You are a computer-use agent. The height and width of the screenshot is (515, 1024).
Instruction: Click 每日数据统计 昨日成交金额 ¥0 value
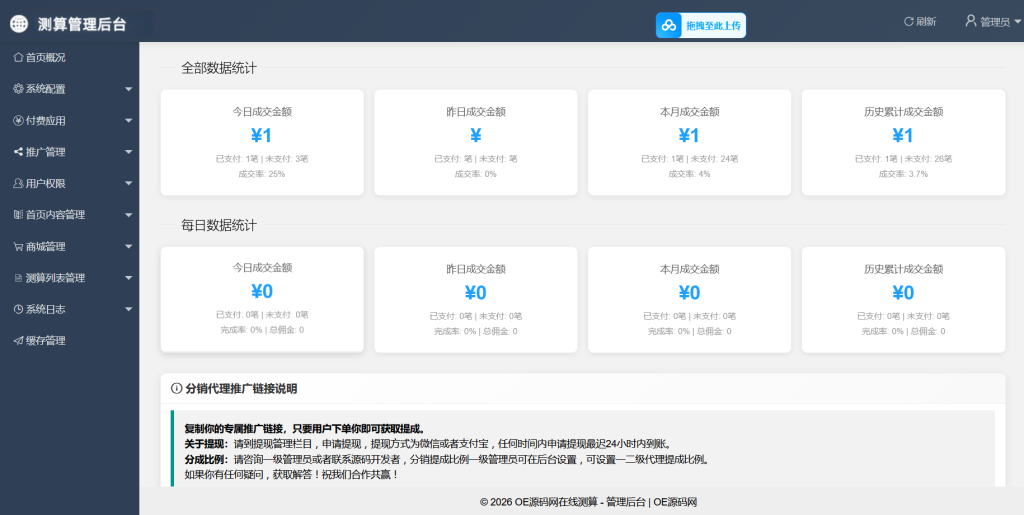[475, 292]
